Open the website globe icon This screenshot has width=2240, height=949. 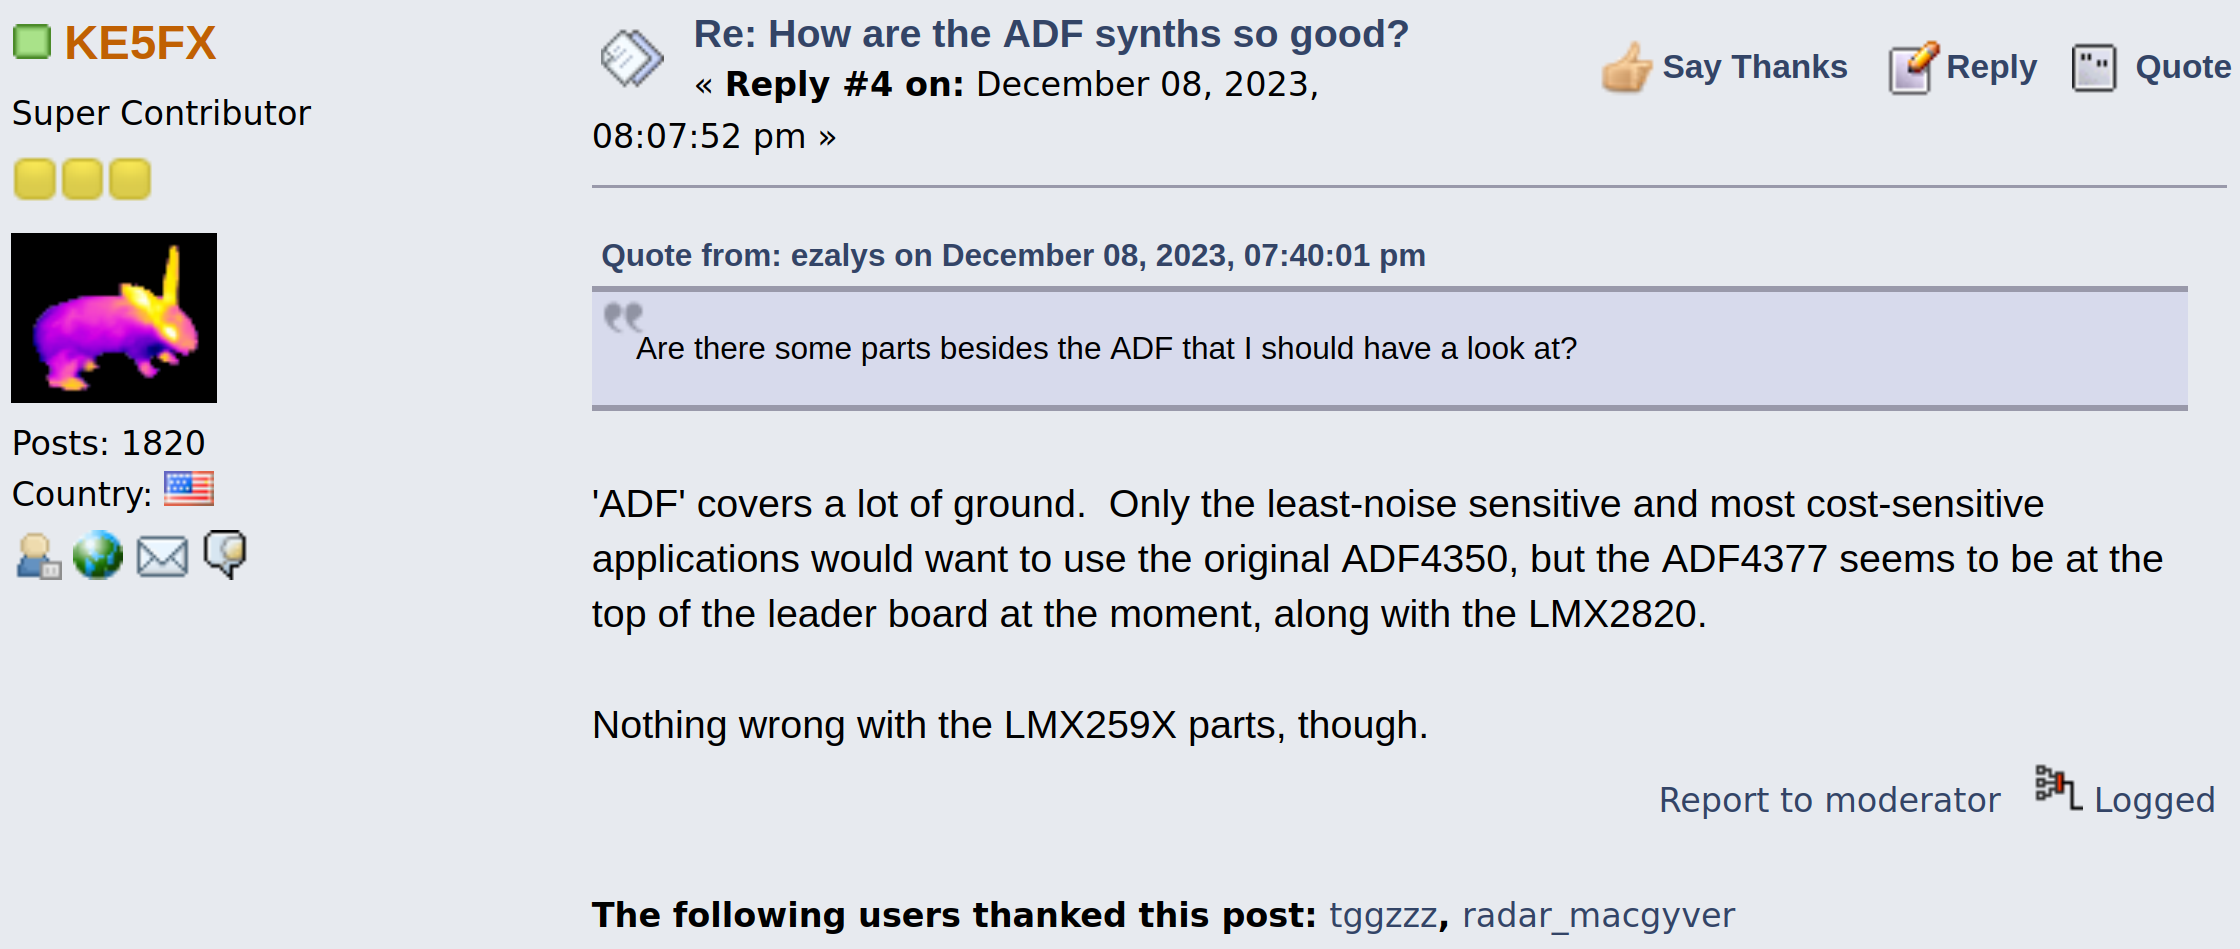point(98,555)
